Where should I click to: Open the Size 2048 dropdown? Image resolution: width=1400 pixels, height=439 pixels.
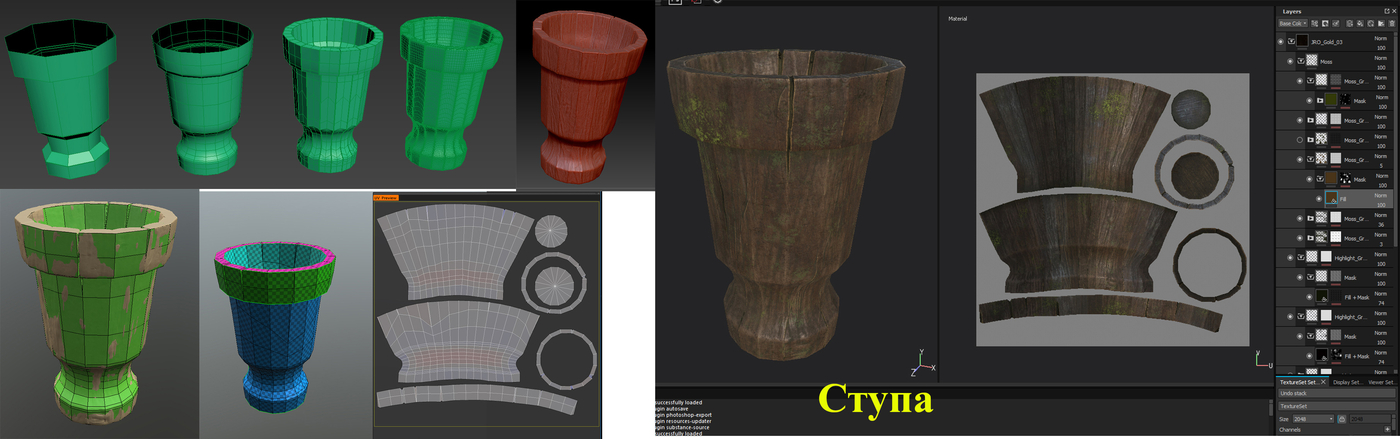click(x=1313, y=419)
